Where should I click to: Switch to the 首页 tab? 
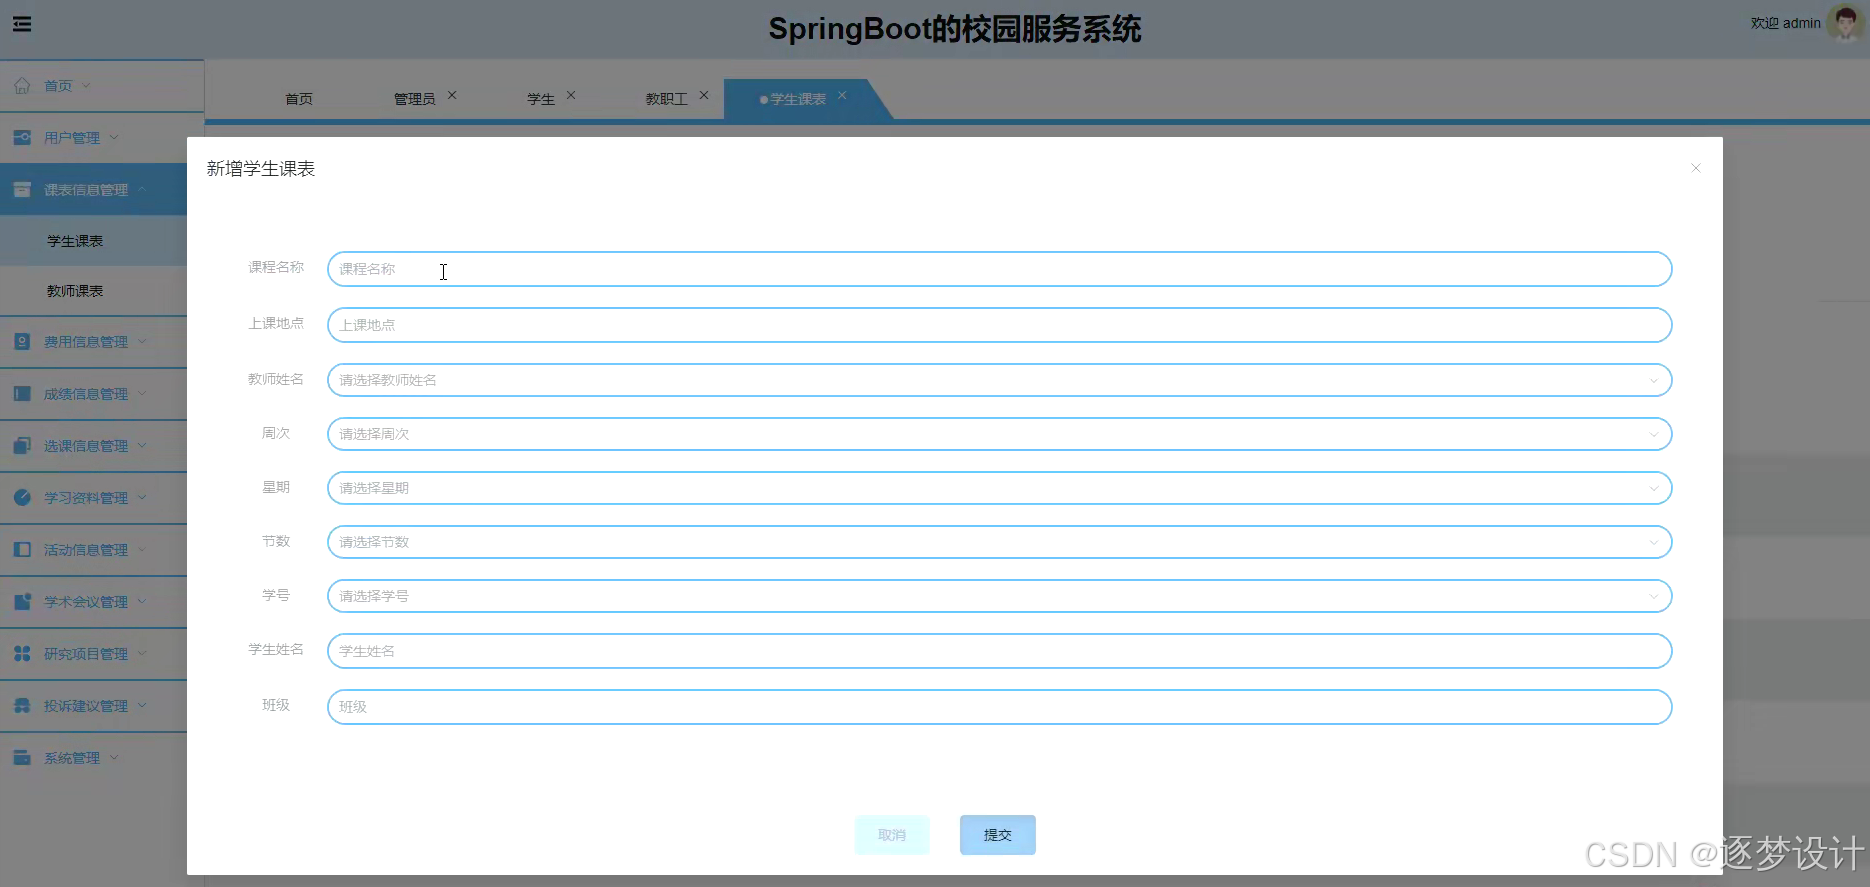299,99
